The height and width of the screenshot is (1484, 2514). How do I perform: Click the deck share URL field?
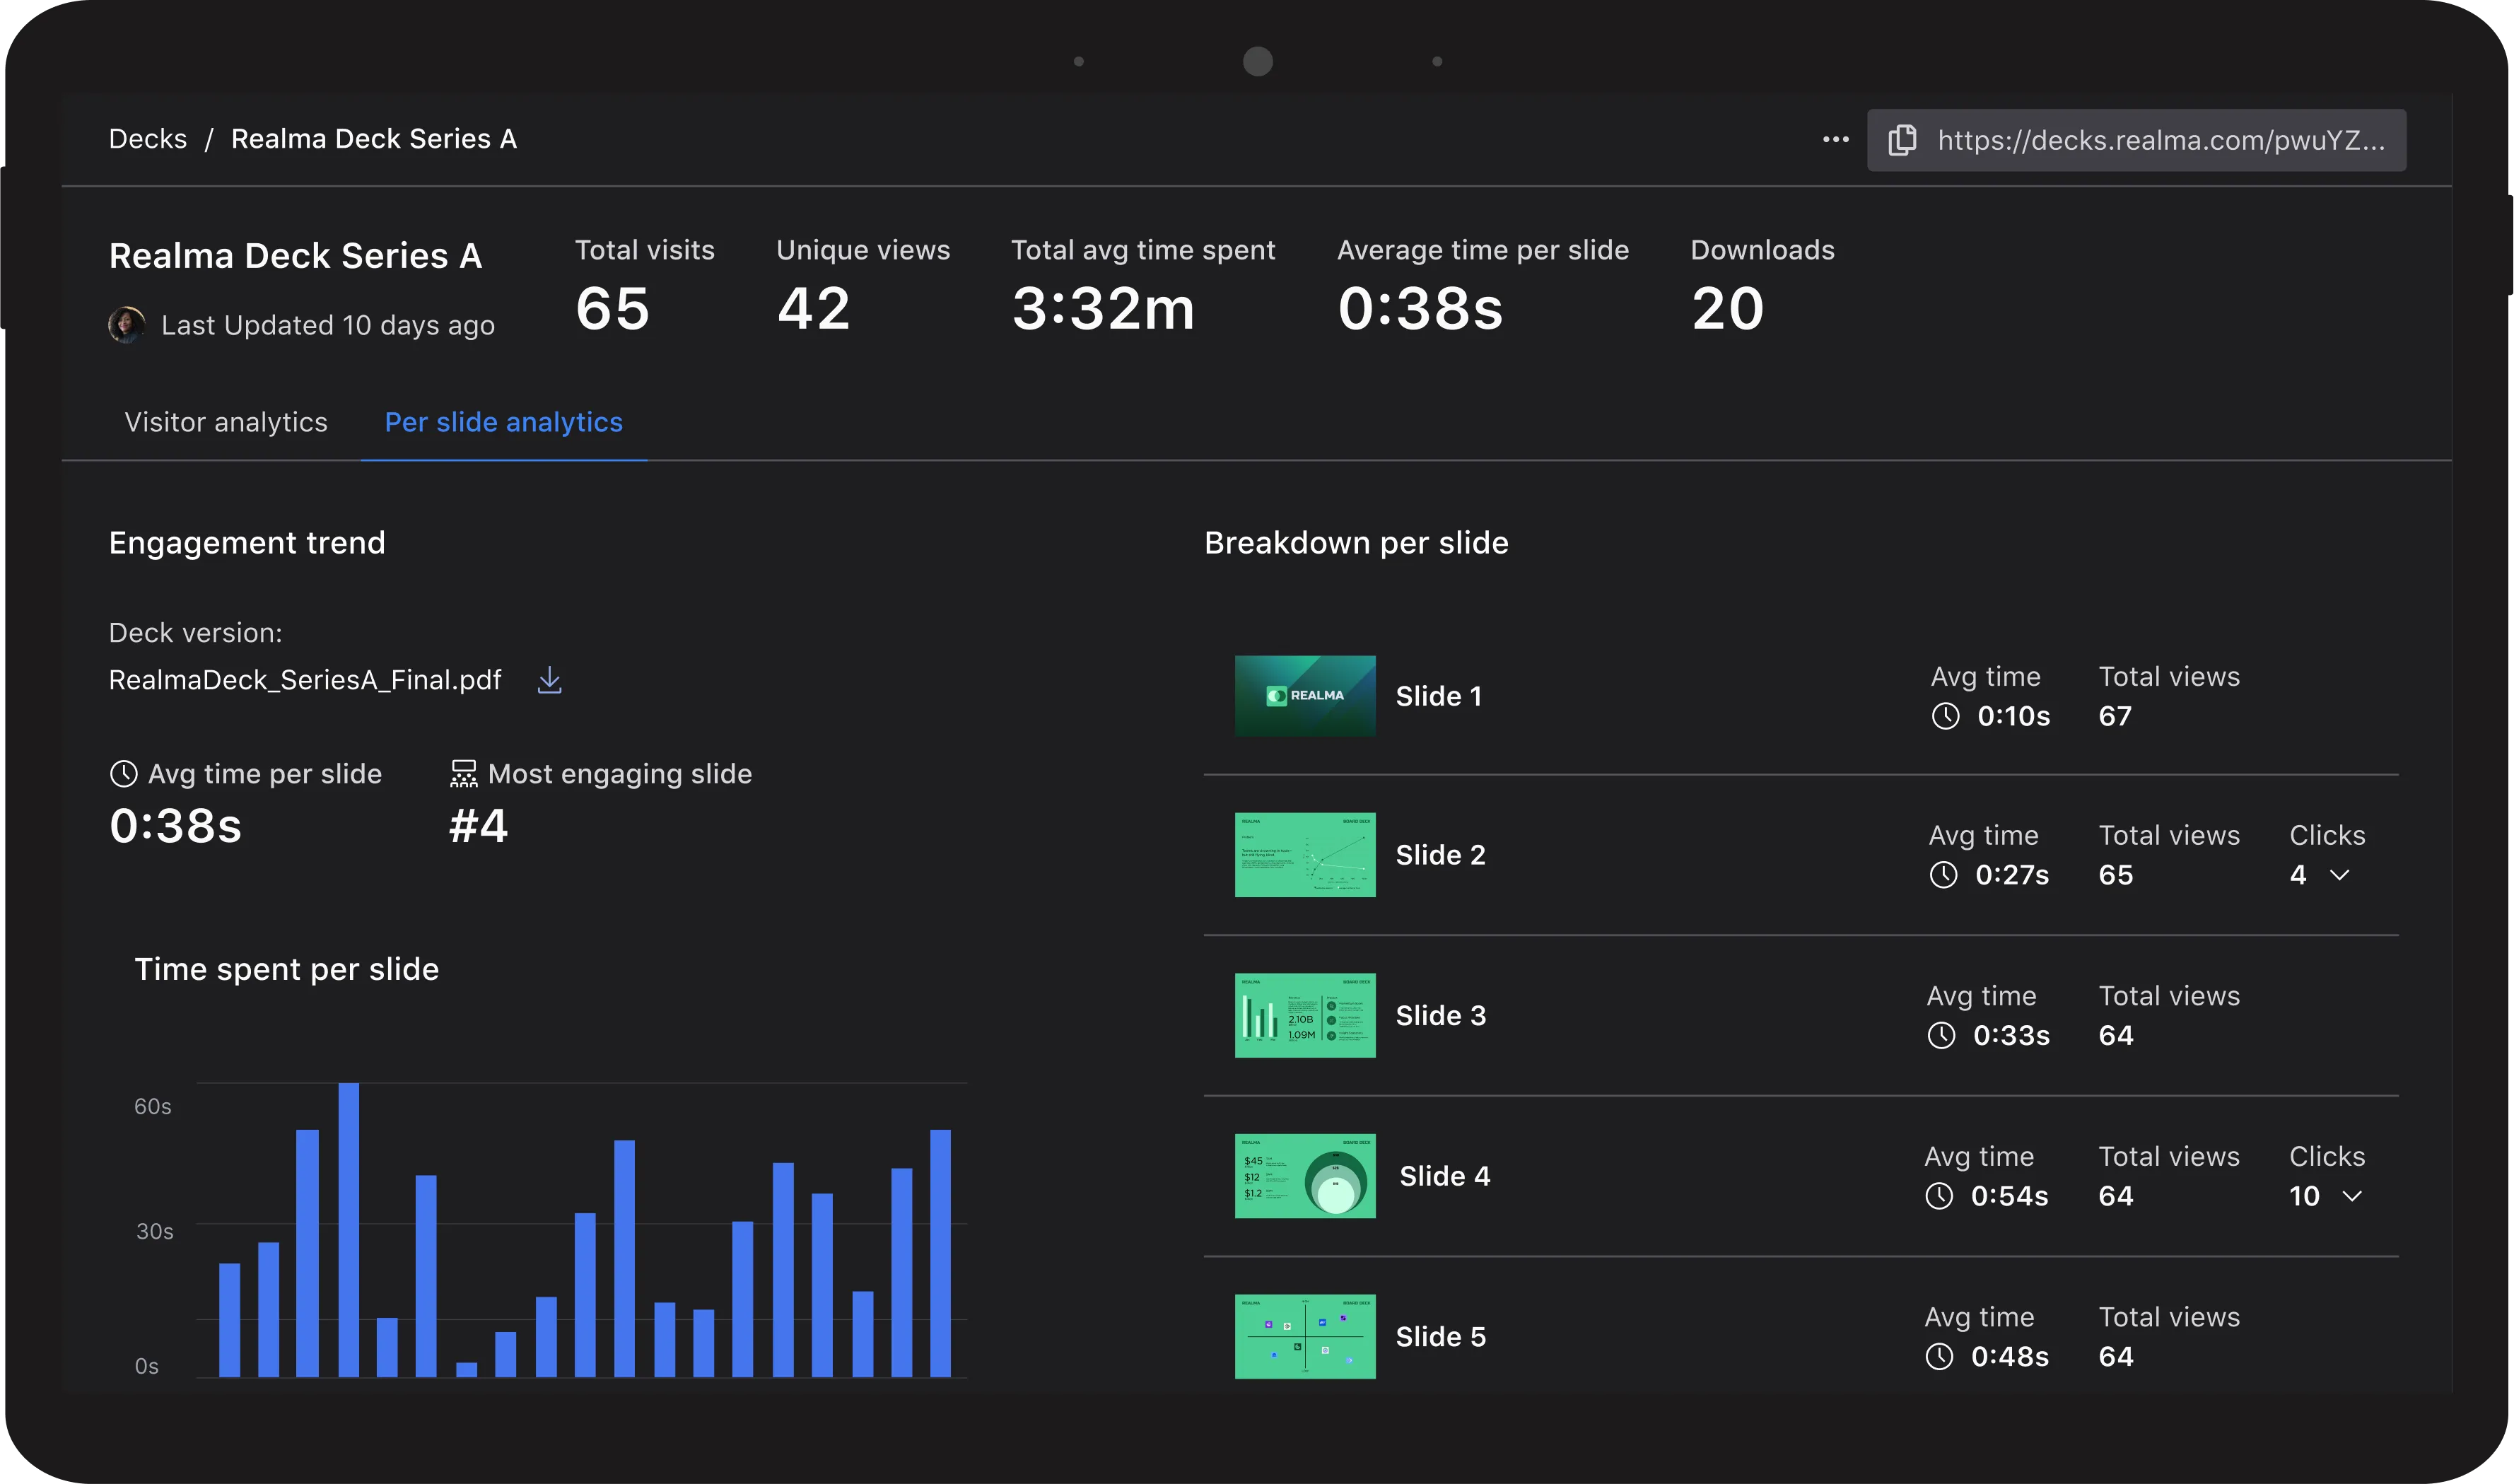click(x=2160, y=140)
